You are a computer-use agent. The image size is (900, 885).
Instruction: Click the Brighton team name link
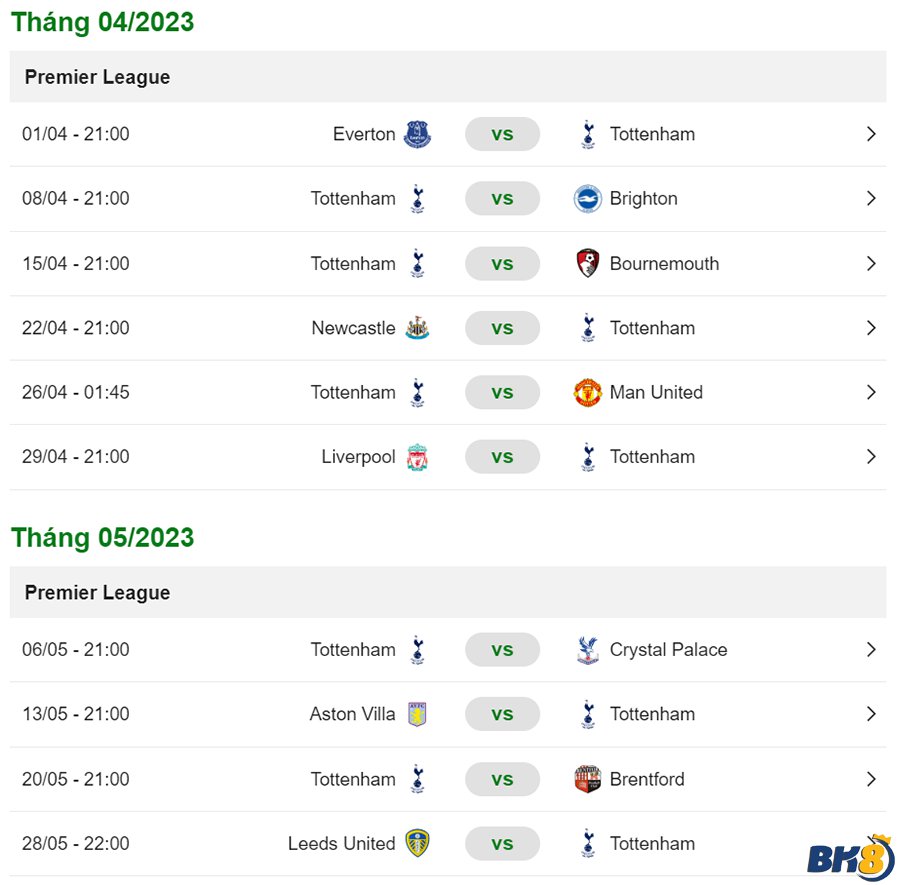coord(643,198)
